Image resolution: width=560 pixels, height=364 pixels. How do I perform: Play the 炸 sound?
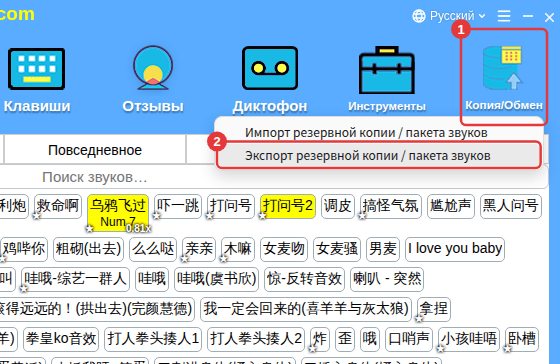coord(320,339)
